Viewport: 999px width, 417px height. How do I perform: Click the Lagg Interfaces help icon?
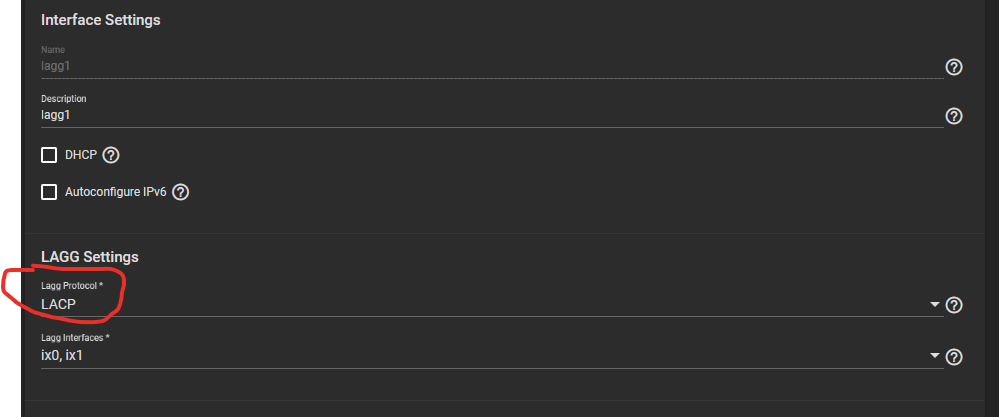point(954,357)
